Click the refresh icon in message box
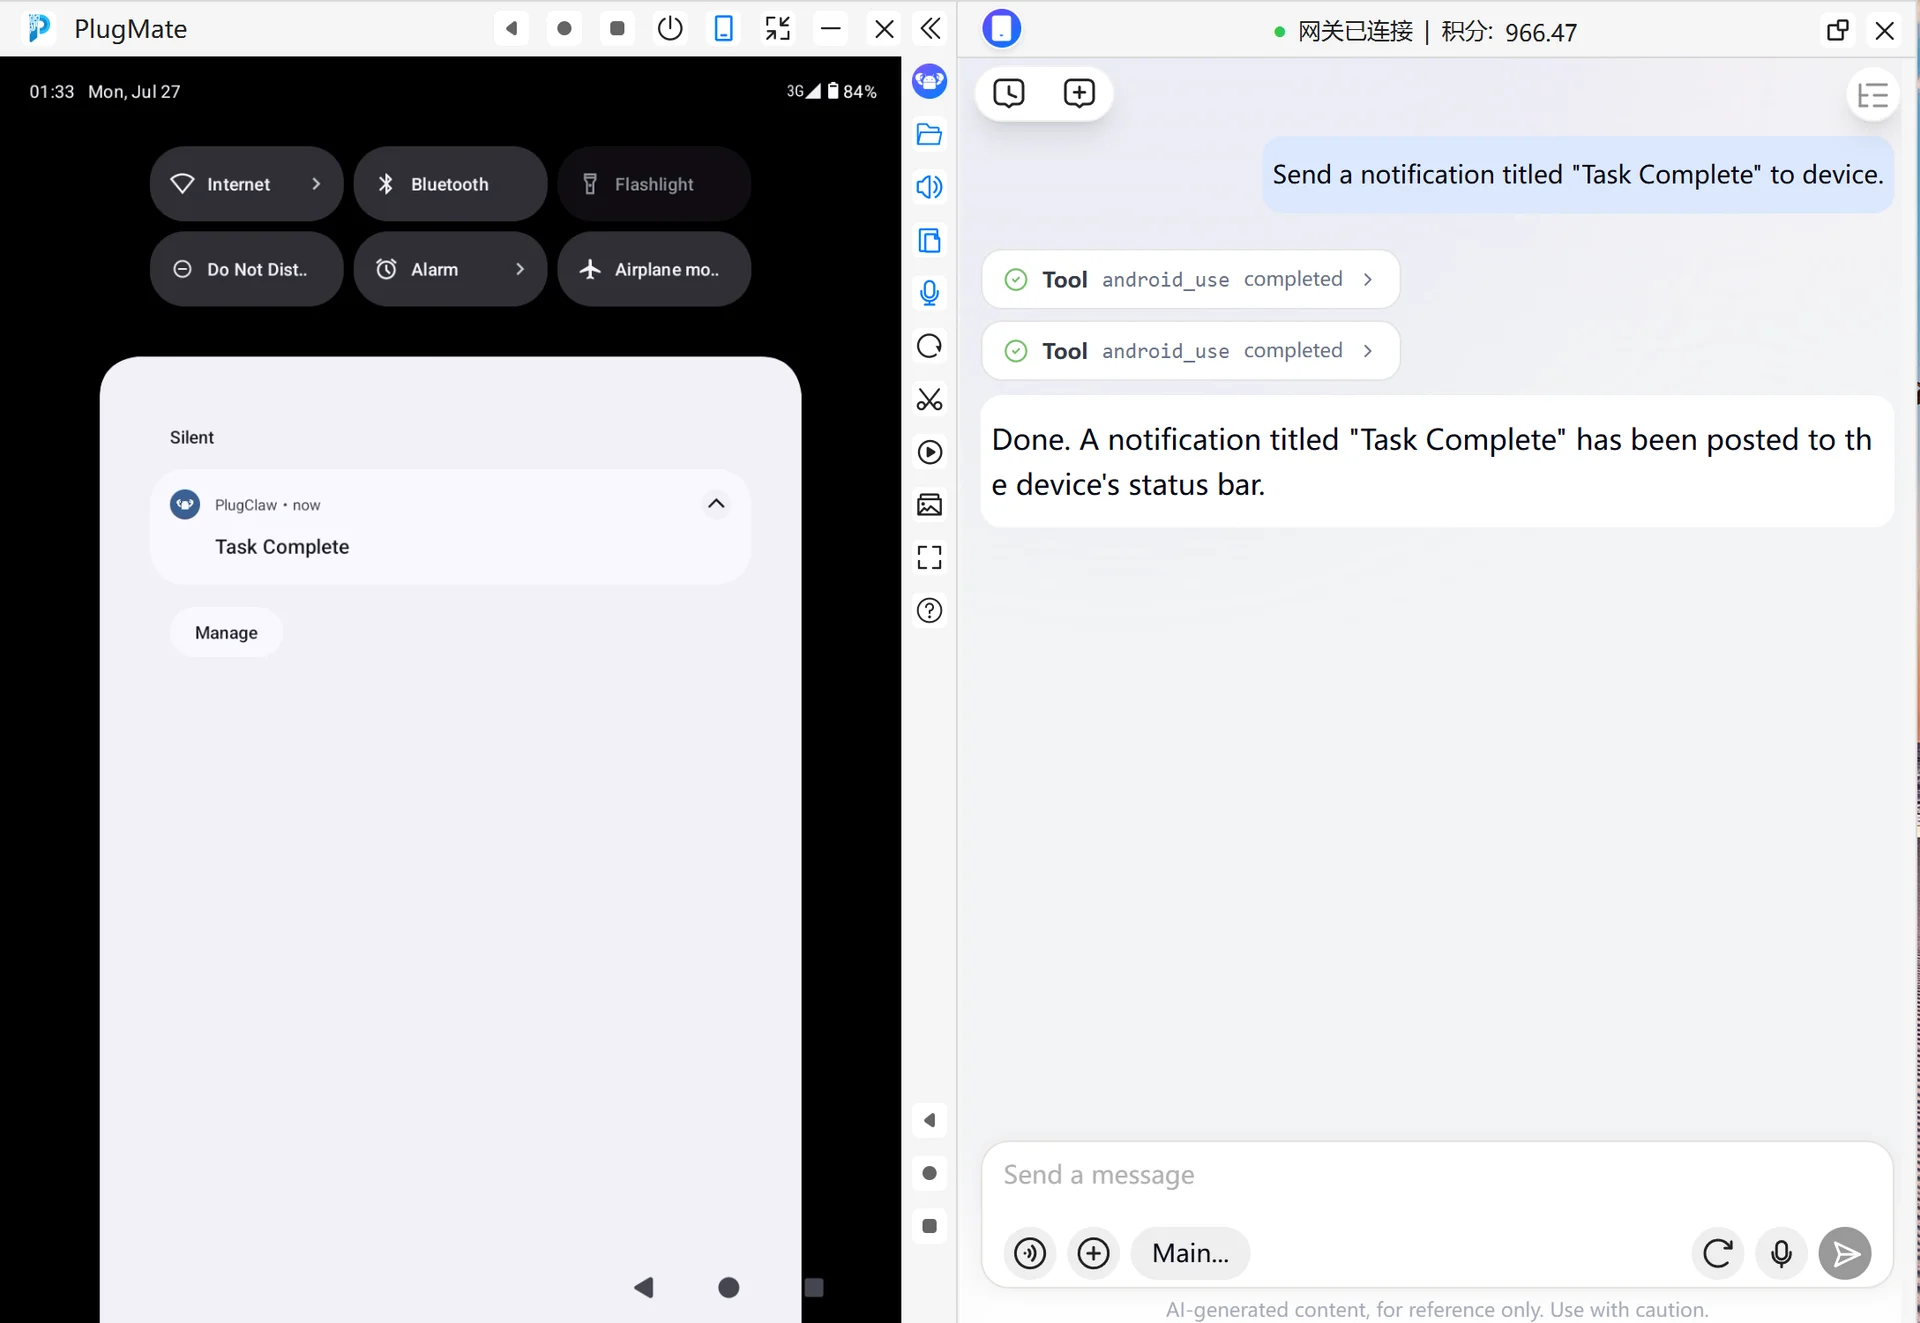The width and height of the screenshot is (1920, 1323). pyautogui.click(x=1718, y=1253)
